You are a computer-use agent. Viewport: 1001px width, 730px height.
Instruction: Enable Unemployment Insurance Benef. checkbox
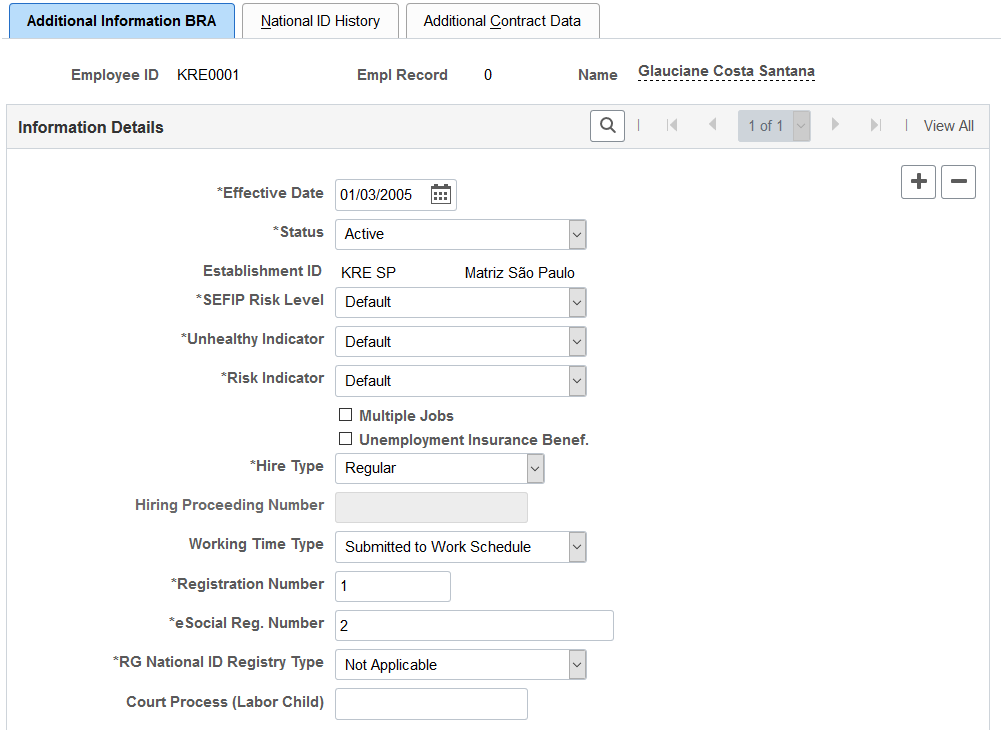pos(345,439)
